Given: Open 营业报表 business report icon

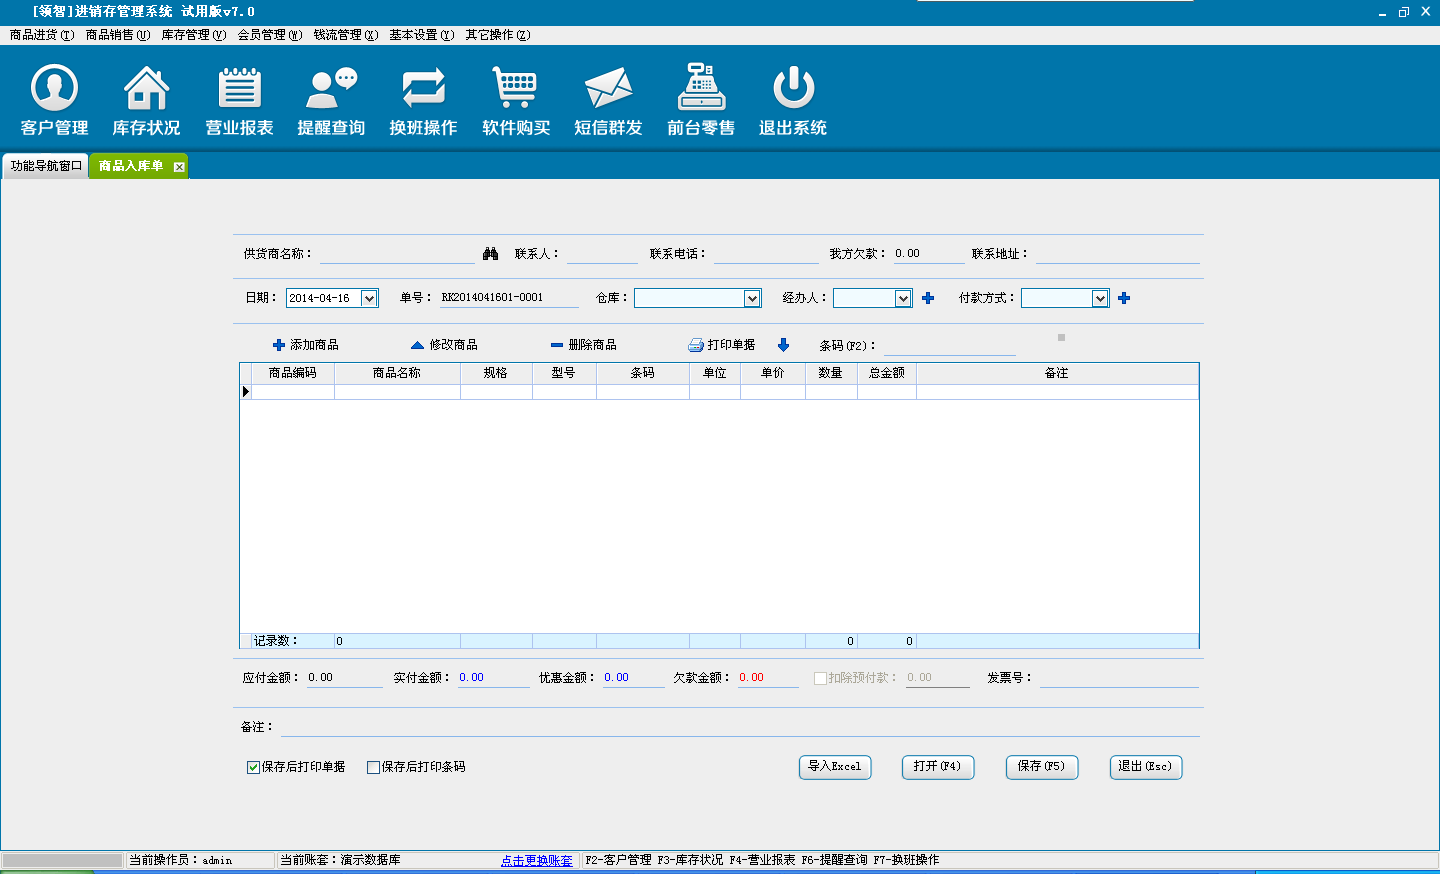Looking at the screenshot, I should (239, 89).
